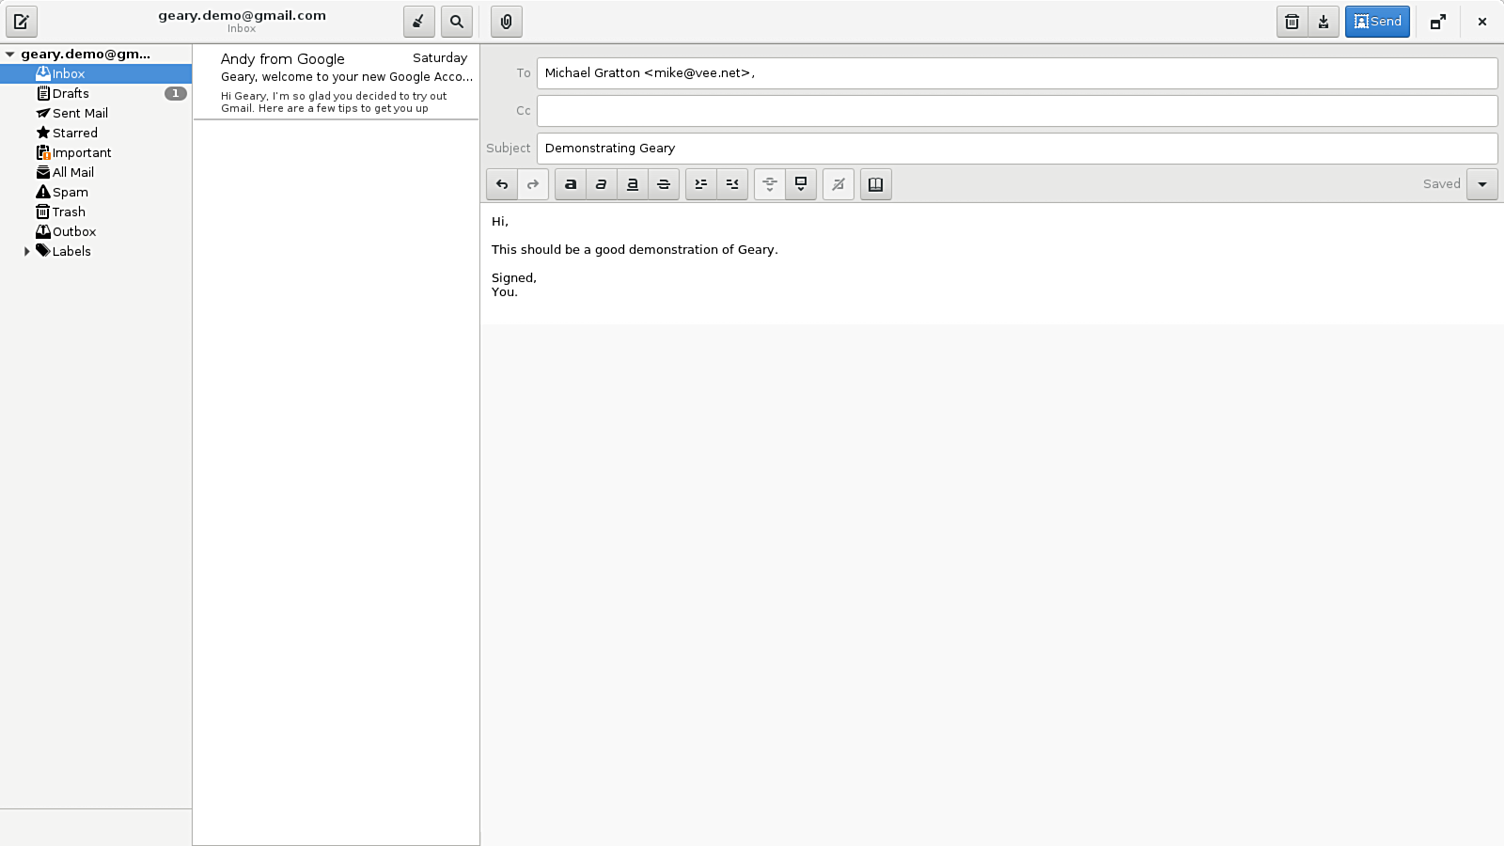The height and width of the screenshot is (846, 1504).
Task: Expand the Labels folder tree
Action: click(x=27, y=251)
